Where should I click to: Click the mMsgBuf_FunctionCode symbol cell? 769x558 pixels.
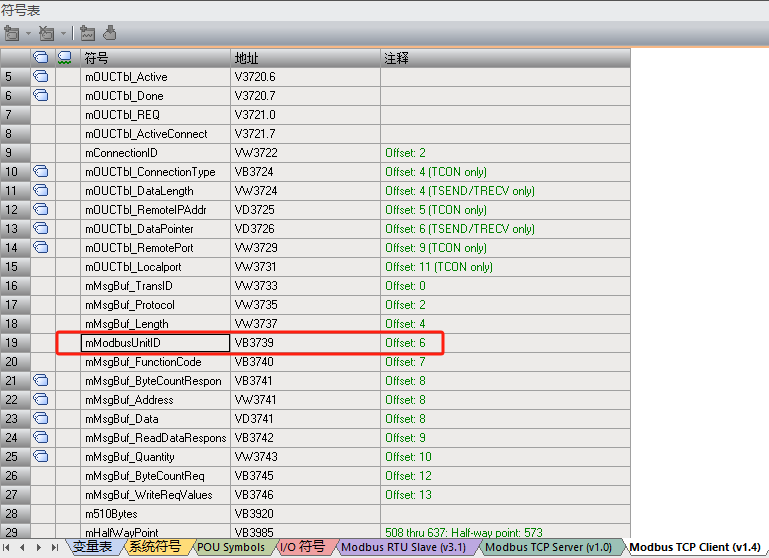155,361
